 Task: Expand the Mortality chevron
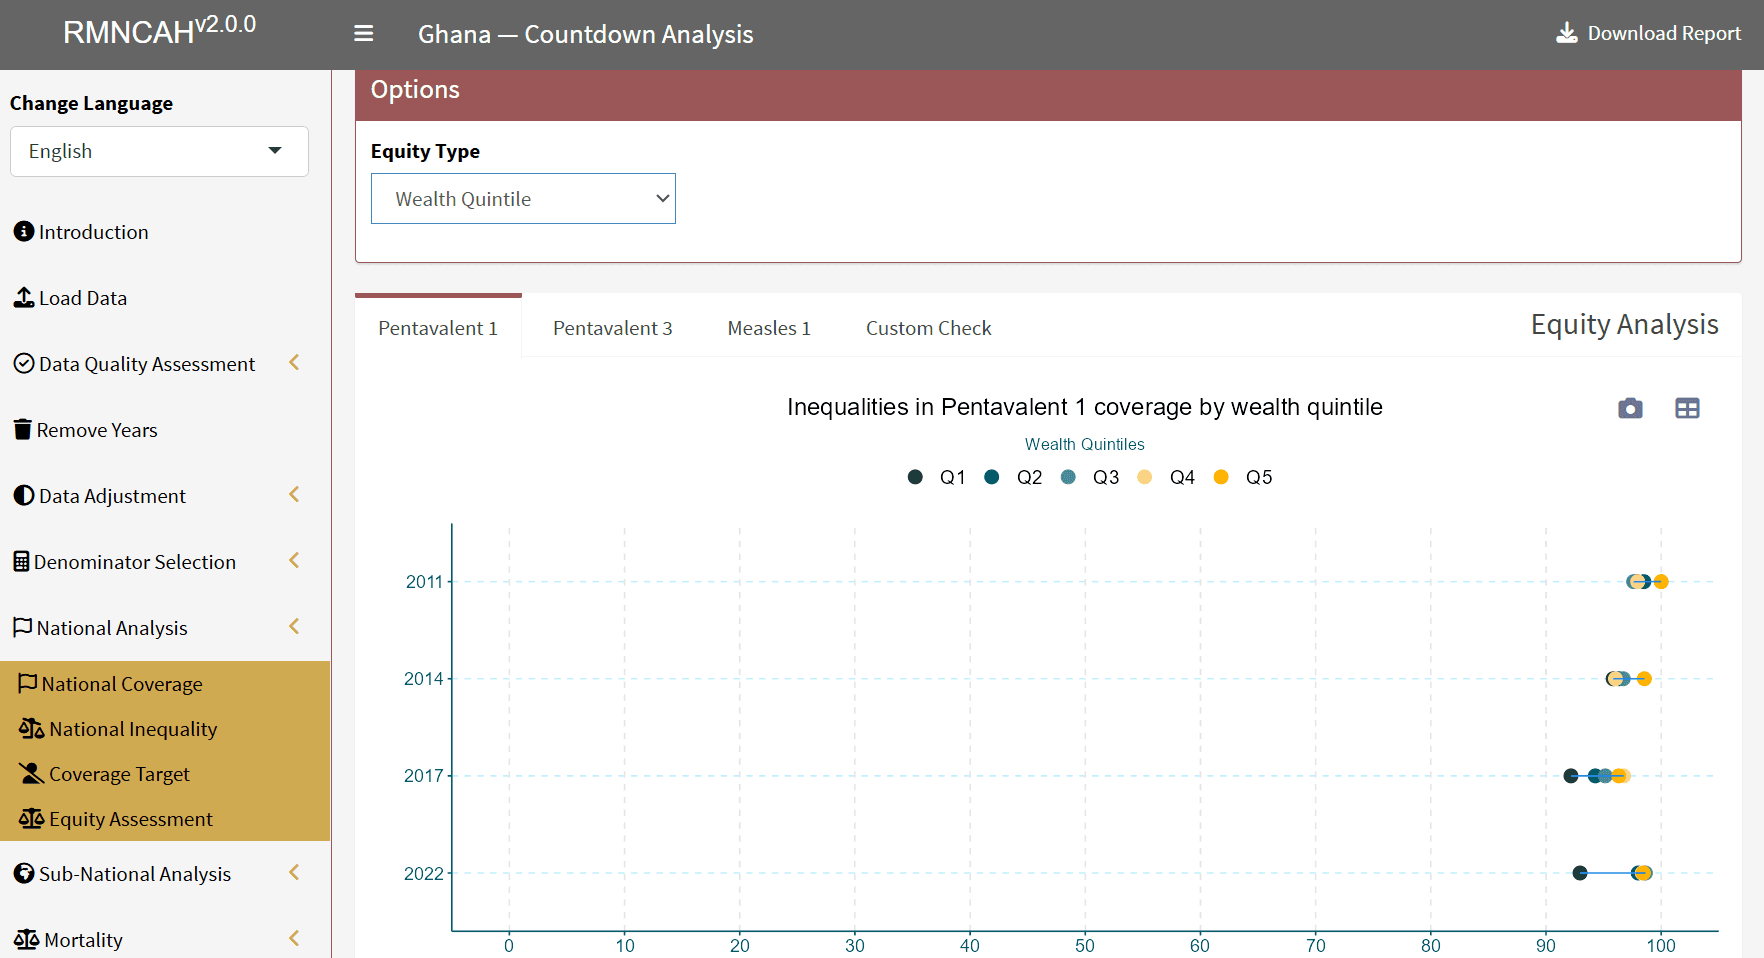[295, 938]
